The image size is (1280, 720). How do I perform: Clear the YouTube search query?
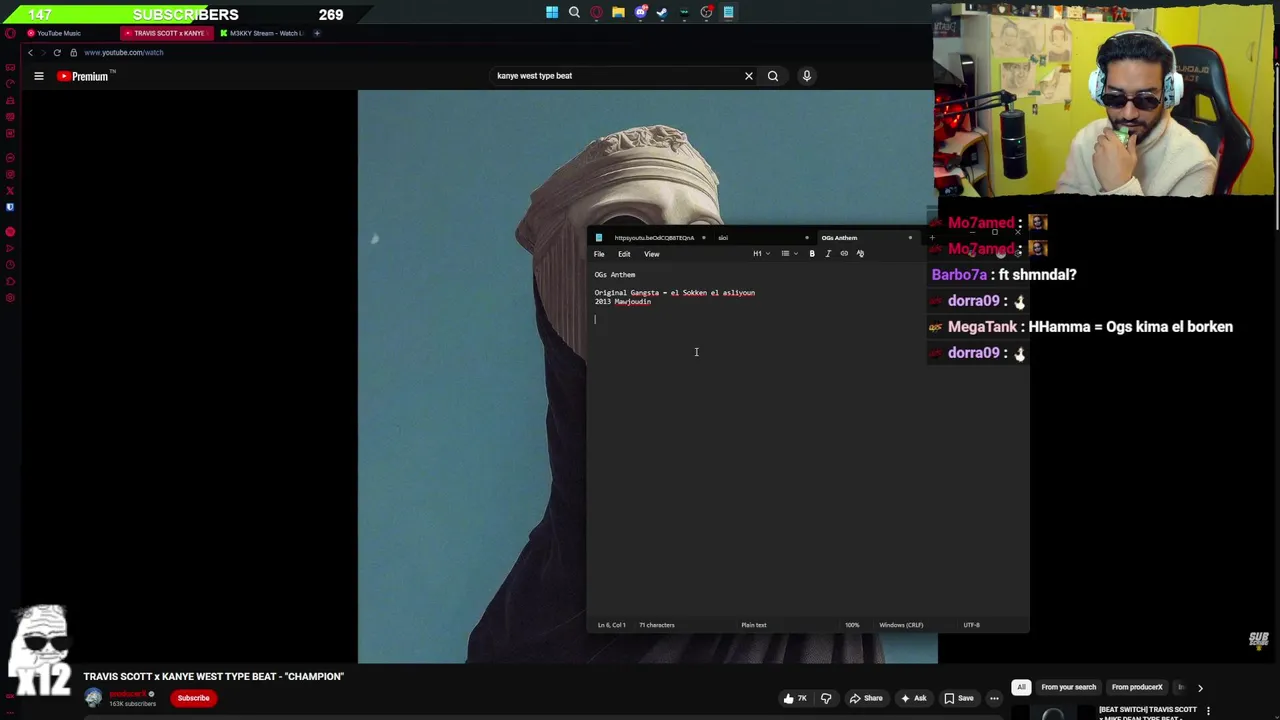point(748,76)
